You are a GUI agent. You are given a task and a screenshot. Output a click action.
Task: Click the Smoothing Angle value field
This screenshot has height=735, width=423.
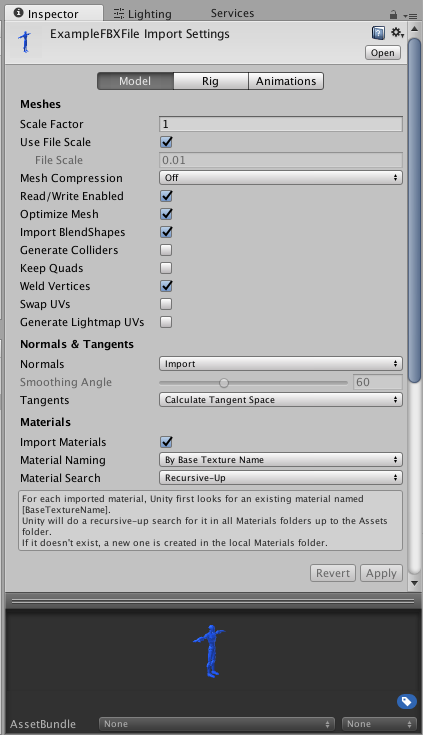click(x=378, y=382)
